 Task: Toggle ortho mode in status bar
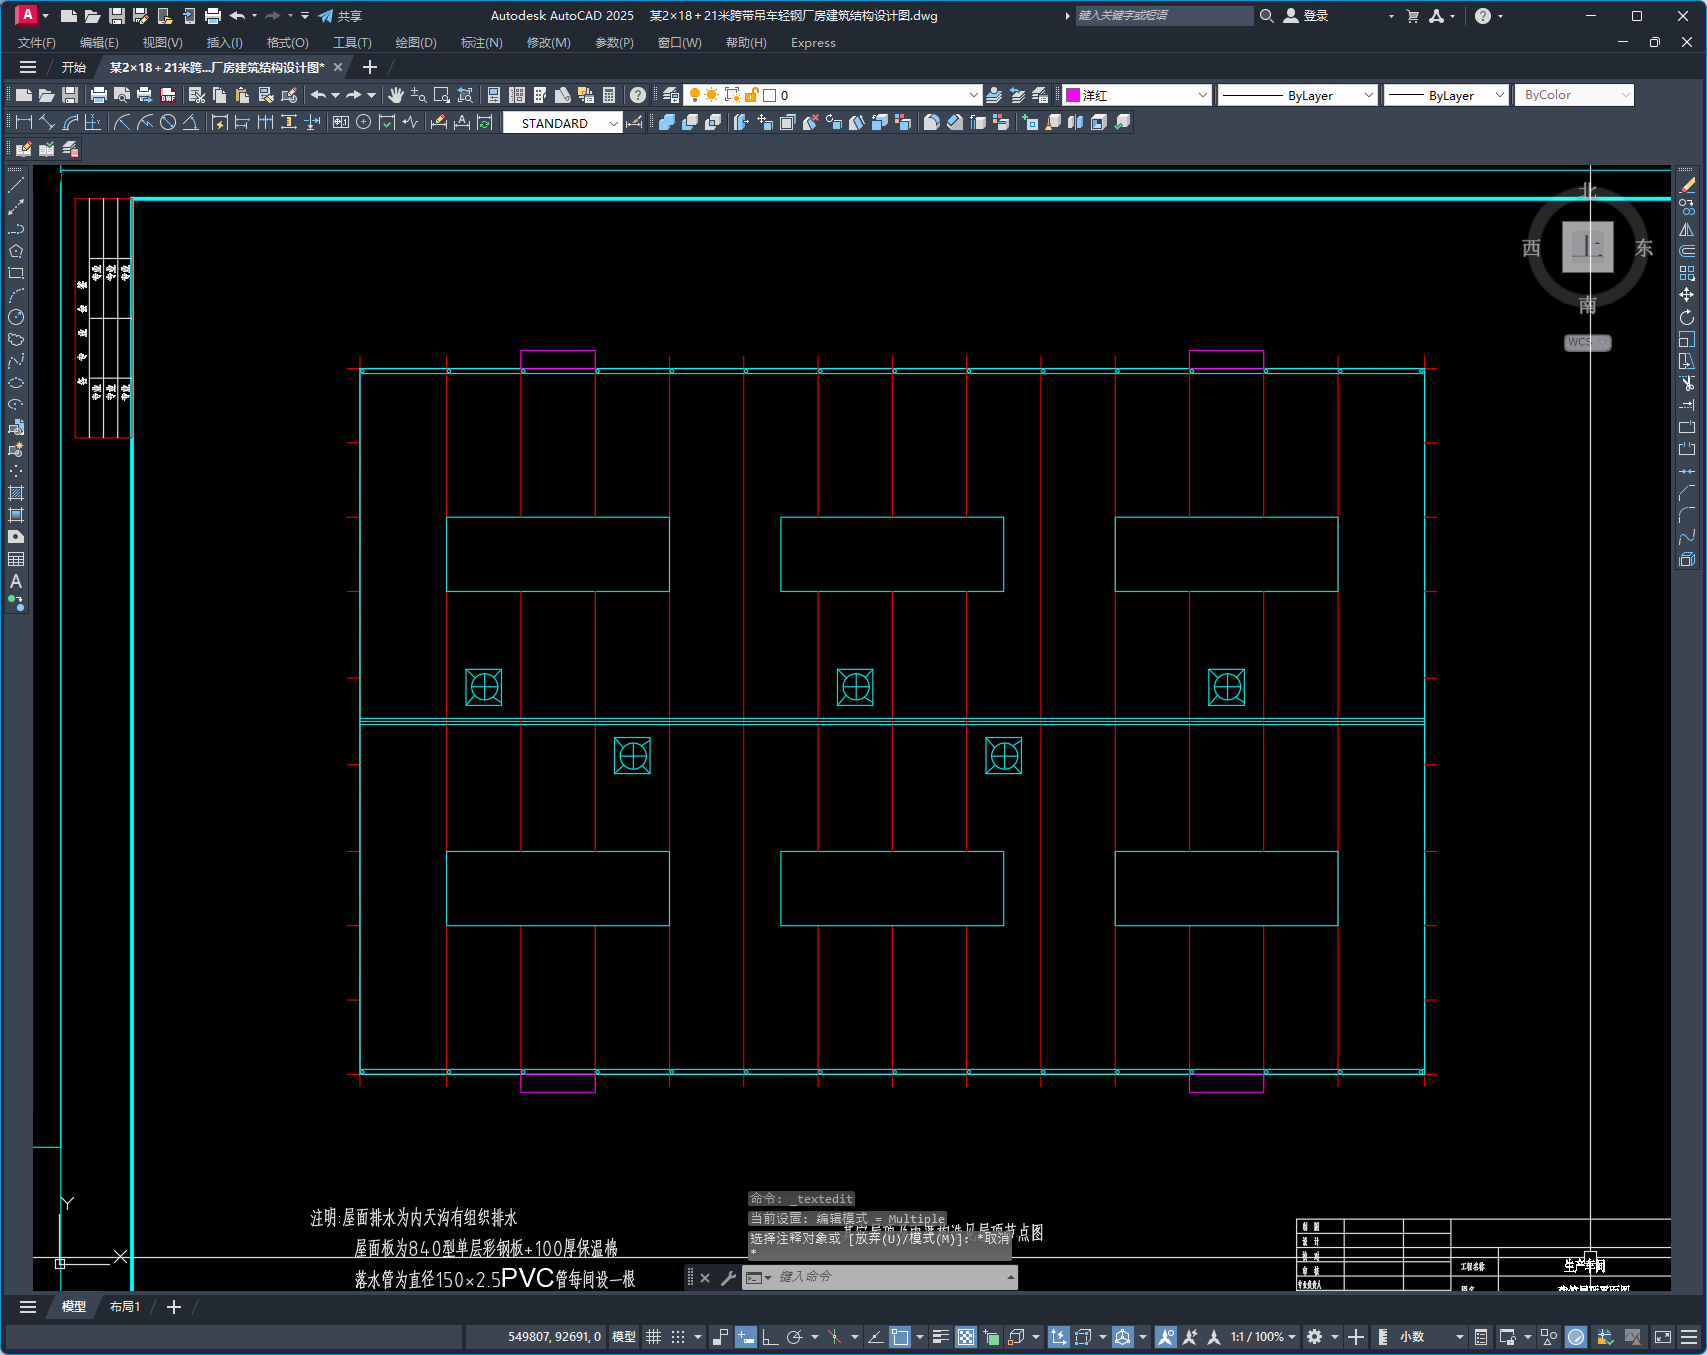(x=769, y=1337)
